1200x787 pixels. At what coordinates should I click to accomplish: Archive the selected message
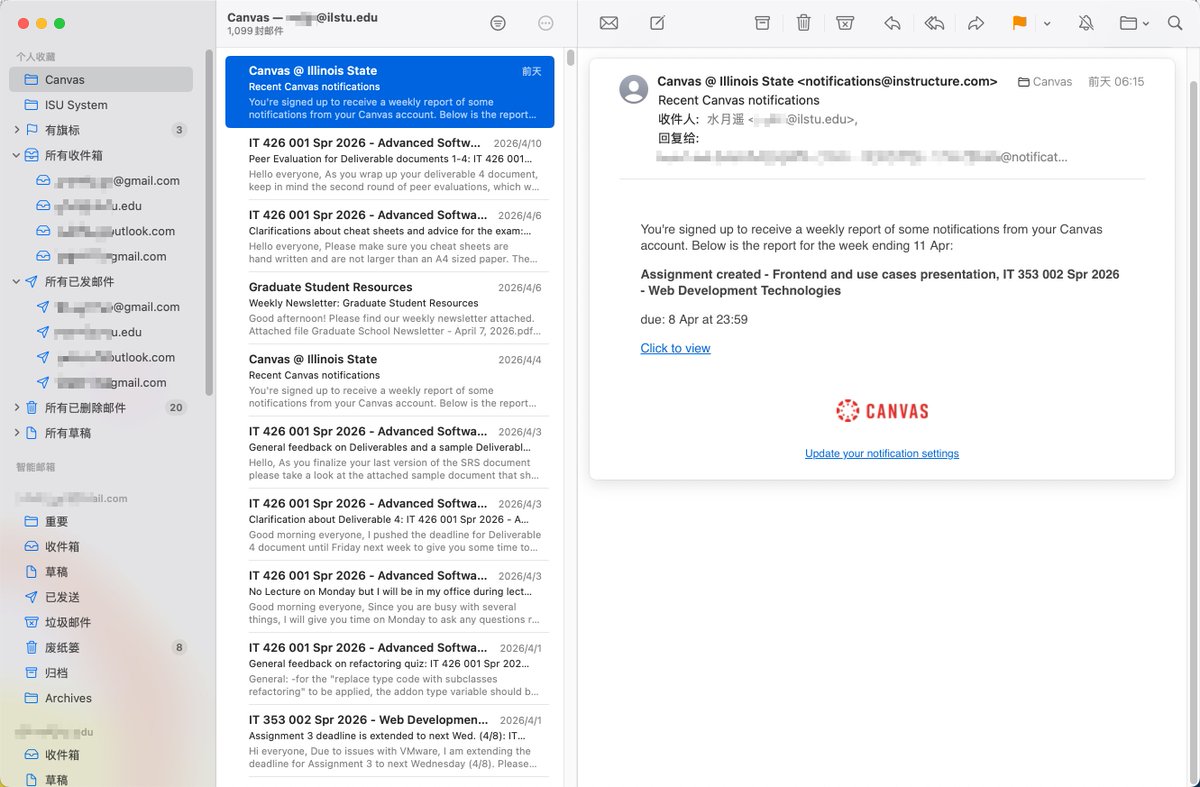coord(762,23)
